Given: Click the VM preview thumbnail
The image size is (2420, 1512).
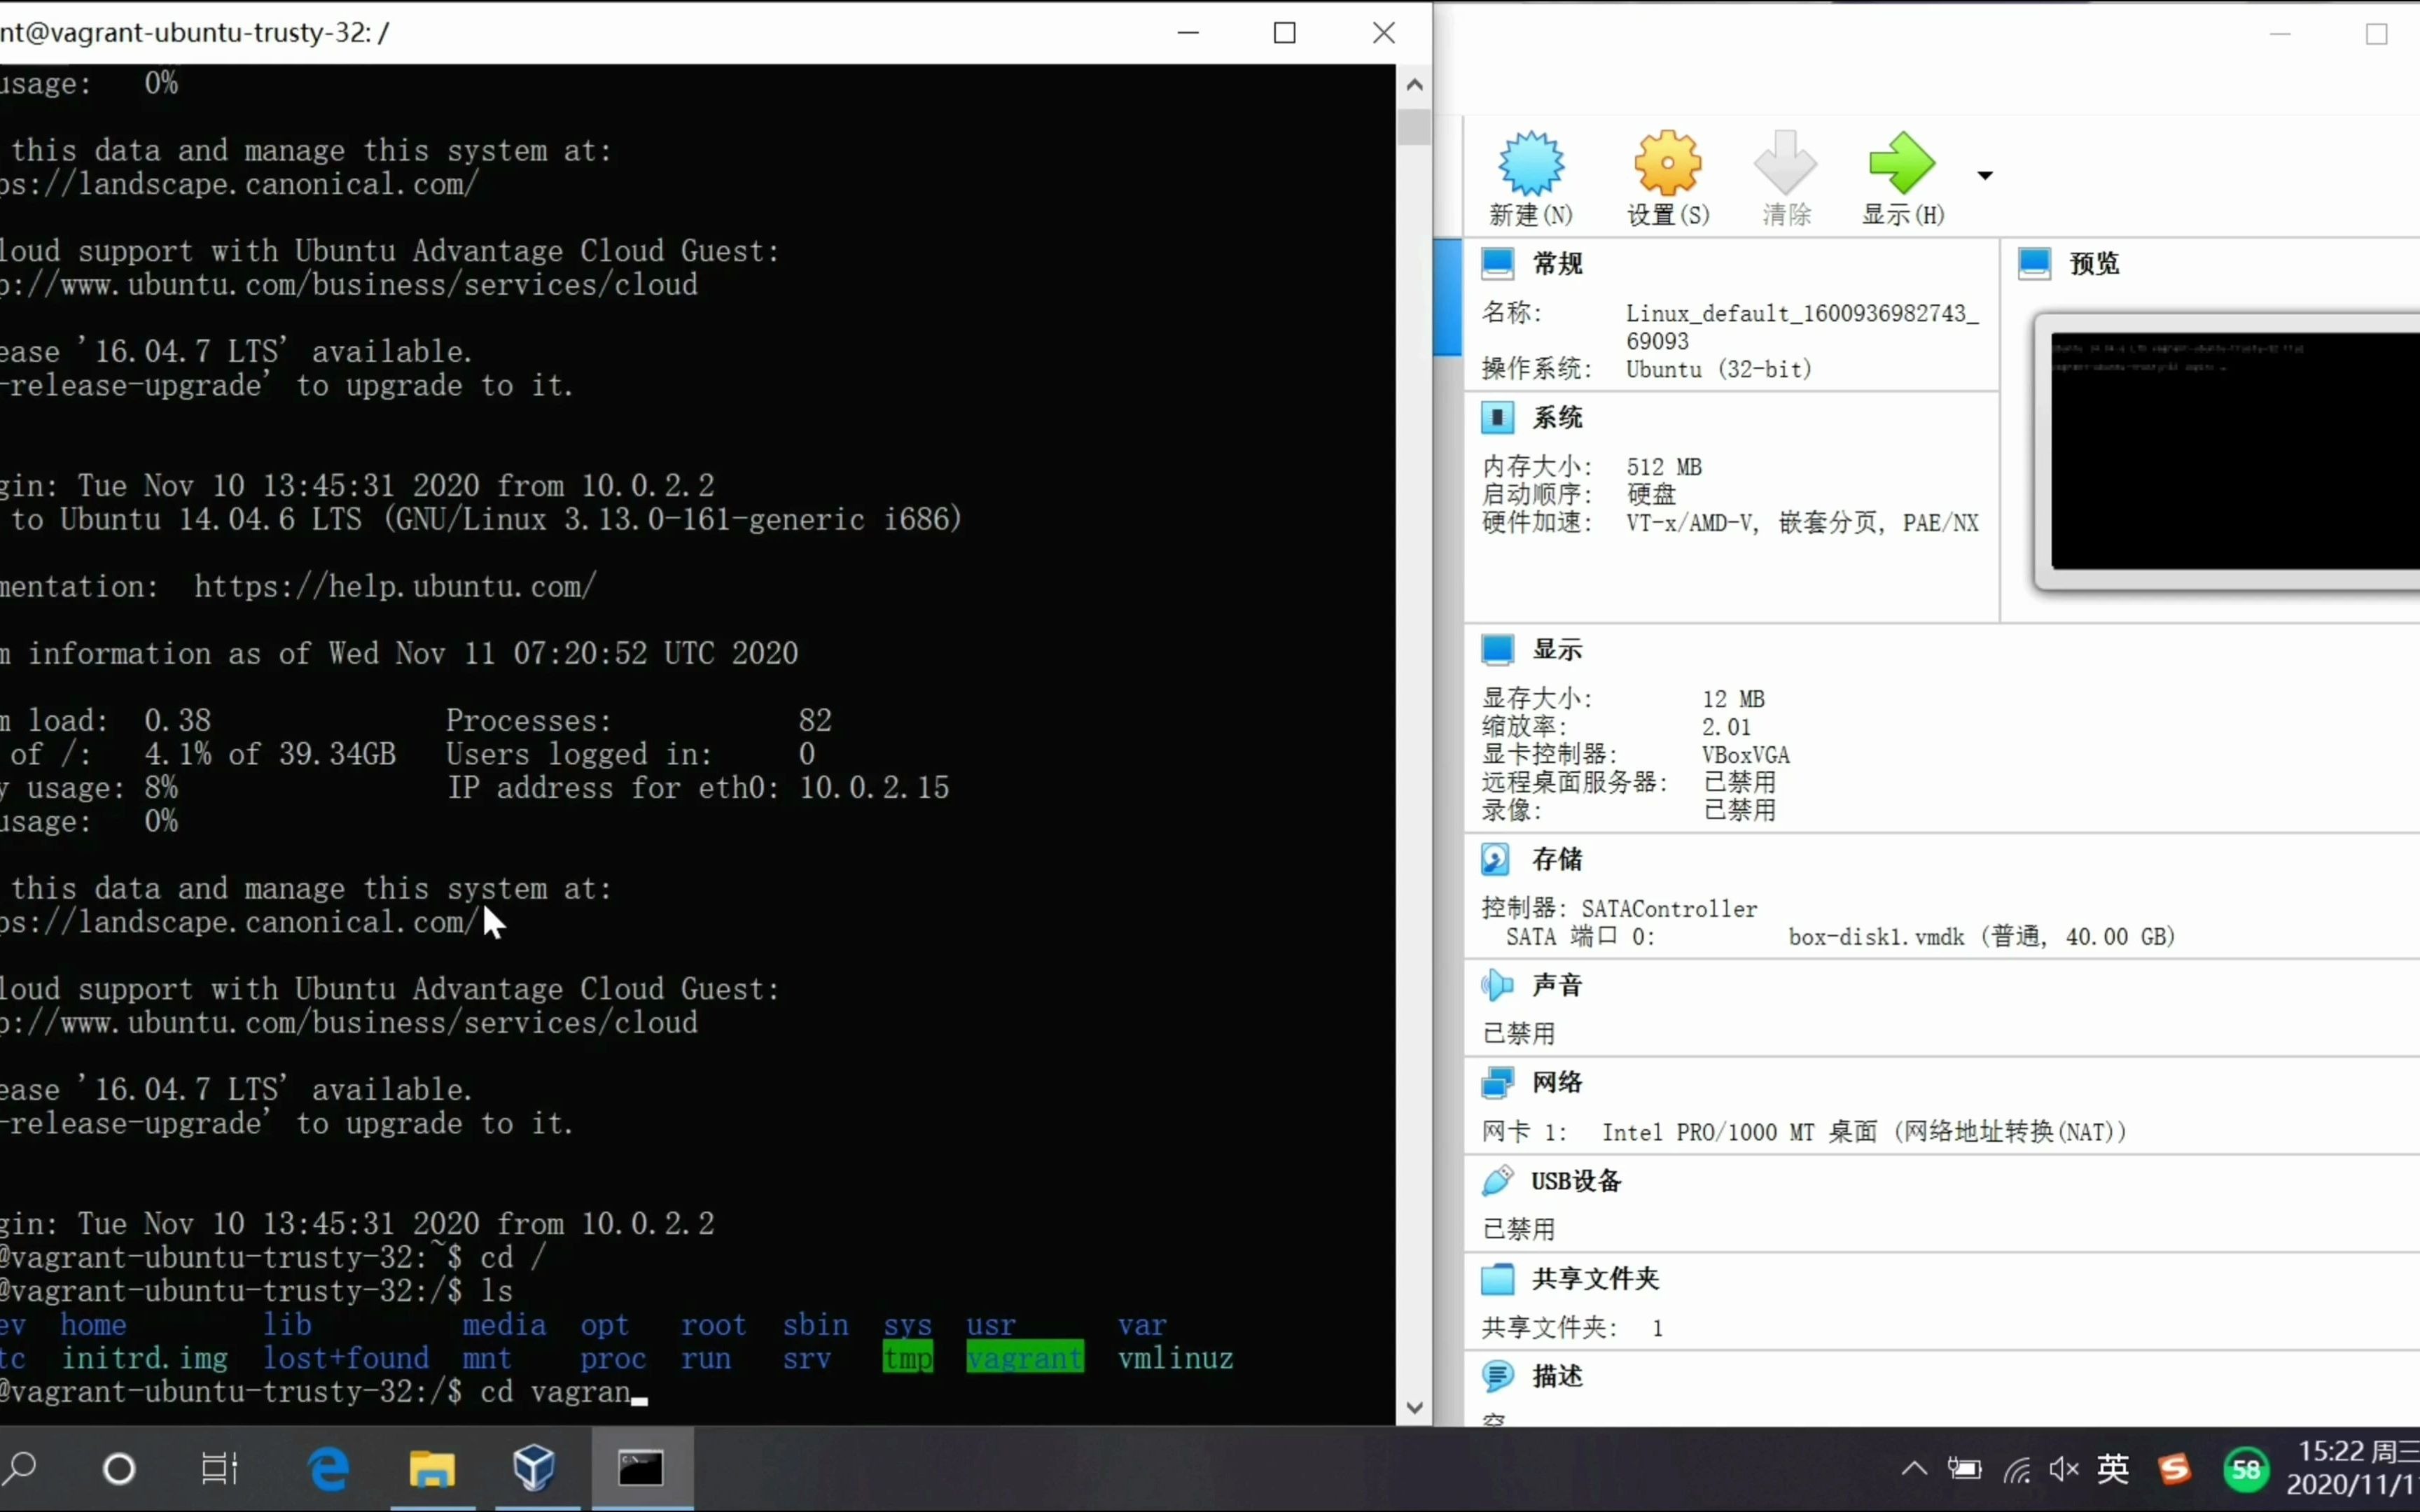Looking at the screenshot, I should tap(2232, 447).
